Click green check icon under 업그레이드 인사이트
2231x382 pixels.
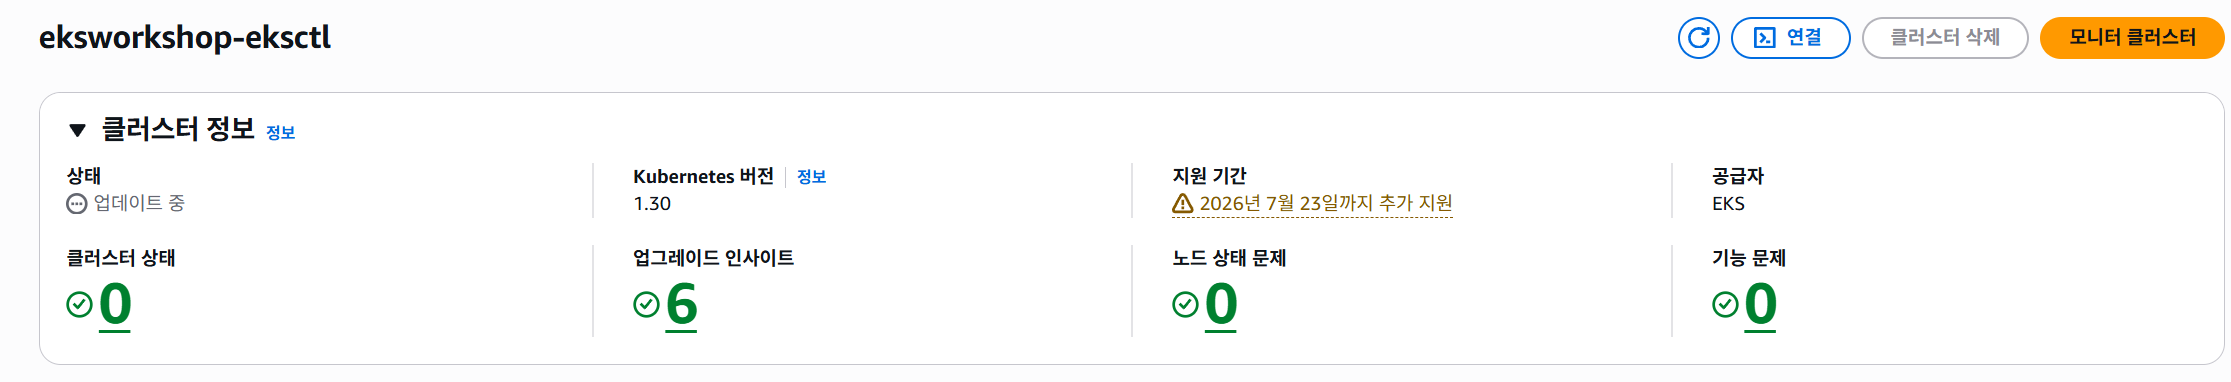(646, 304)
